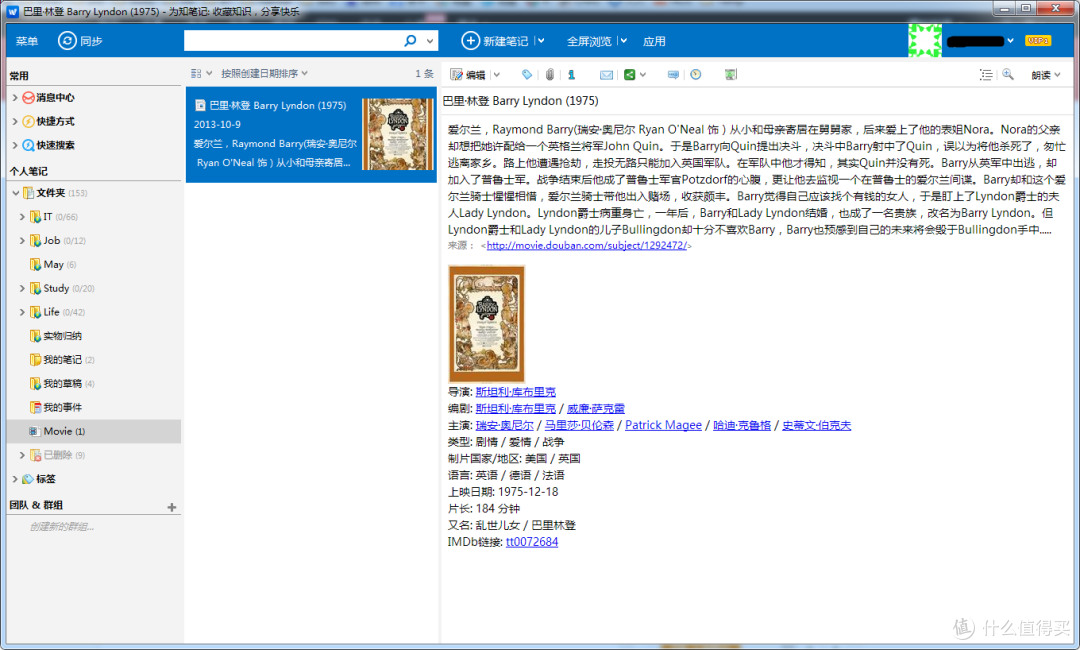The image size is (1080, 650).
Task: Focus the search input field
Action: pos(293,41)
